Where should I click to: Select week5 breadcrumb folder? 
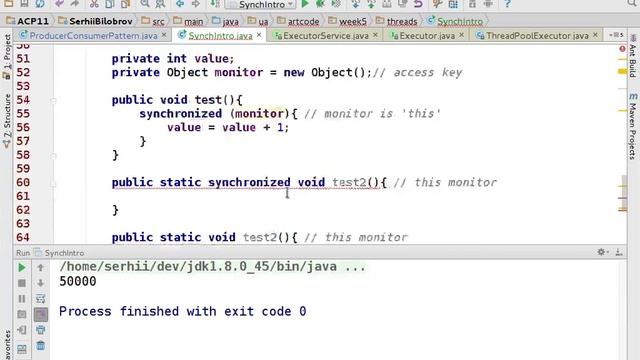tap(347, 21)
